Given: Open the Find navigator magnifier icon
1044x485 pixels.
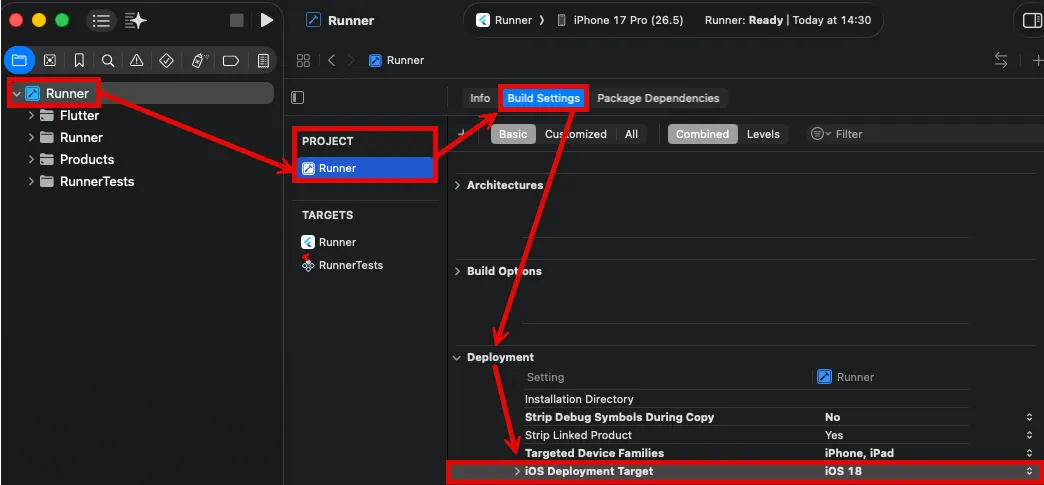Looking at the screenshot, I should coord(108,61).
